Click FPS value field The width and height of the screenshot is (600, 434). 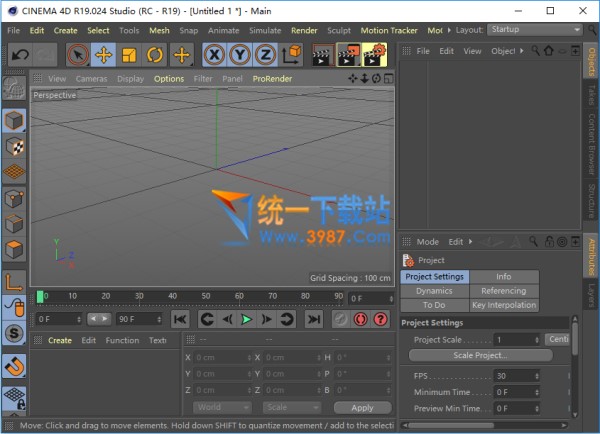tap(517, 376)
